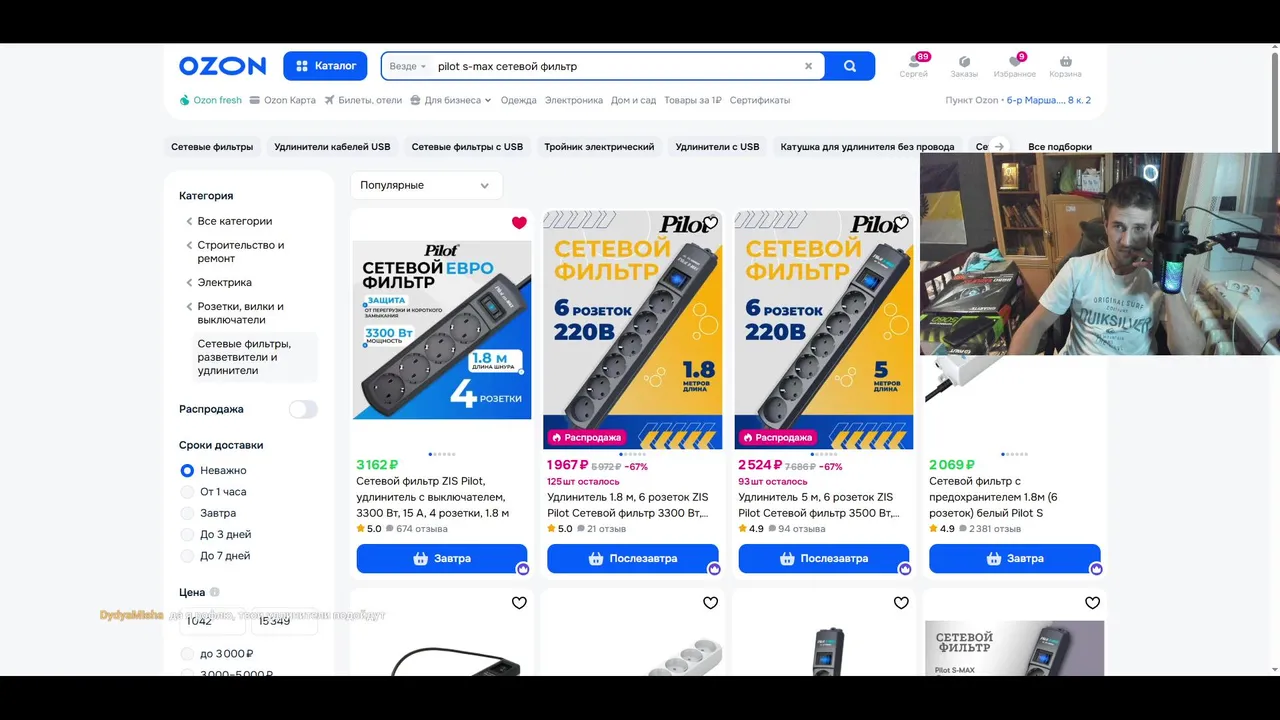The image size is (1280, 720).
Task: Select the Сетевые фильтры с USB chip
Action: coord(467,147)
